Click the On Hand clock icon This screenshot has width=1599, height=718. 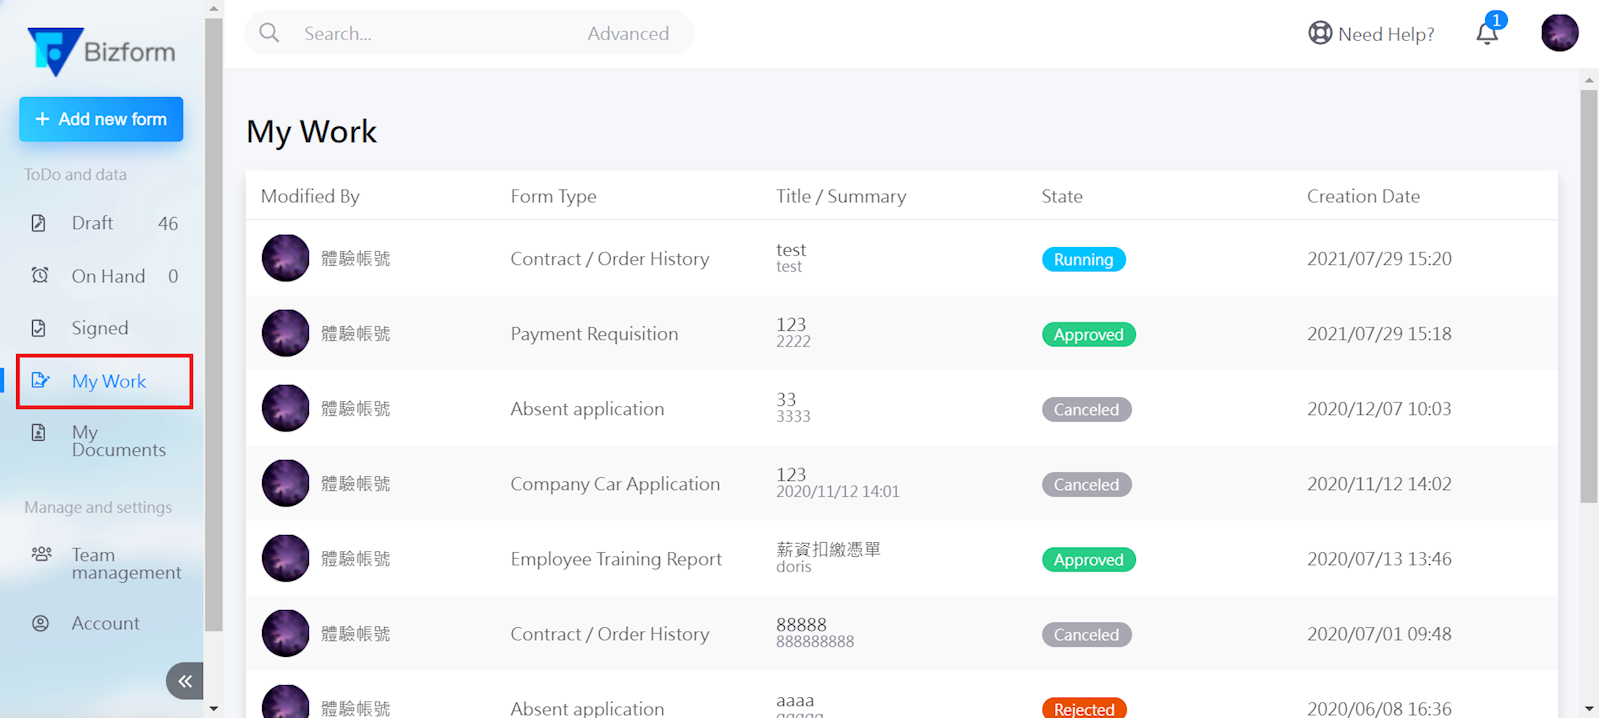point(40,275)
